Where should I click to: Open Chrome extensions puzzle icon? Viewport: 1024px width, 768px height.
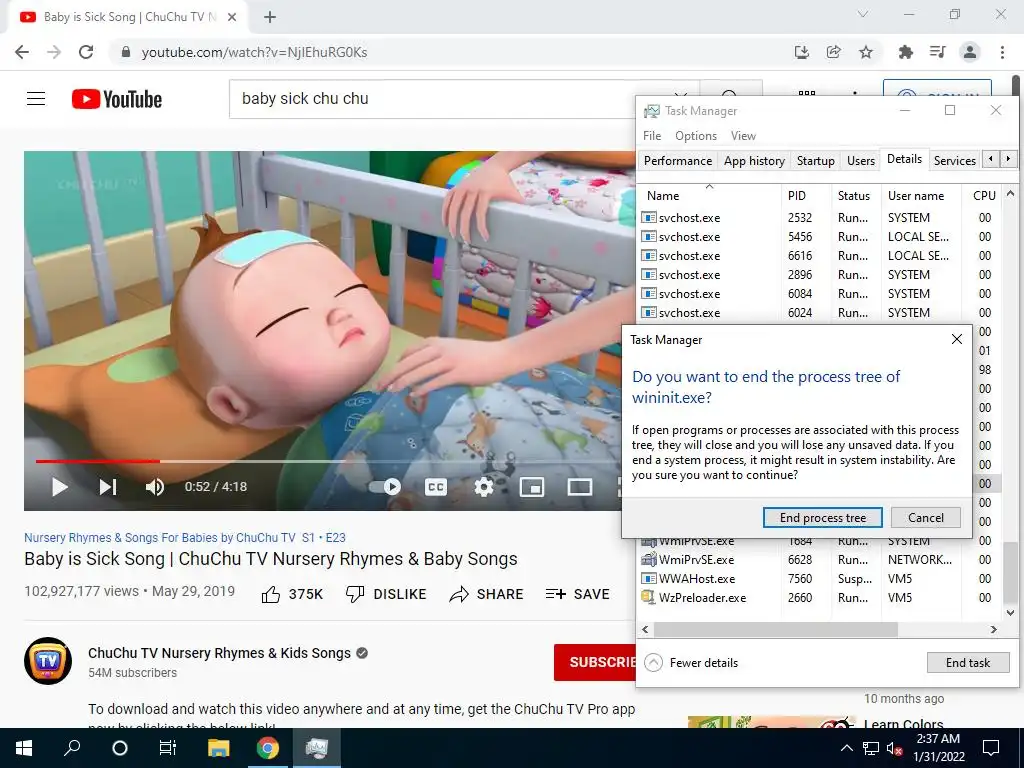click(905, 52)
